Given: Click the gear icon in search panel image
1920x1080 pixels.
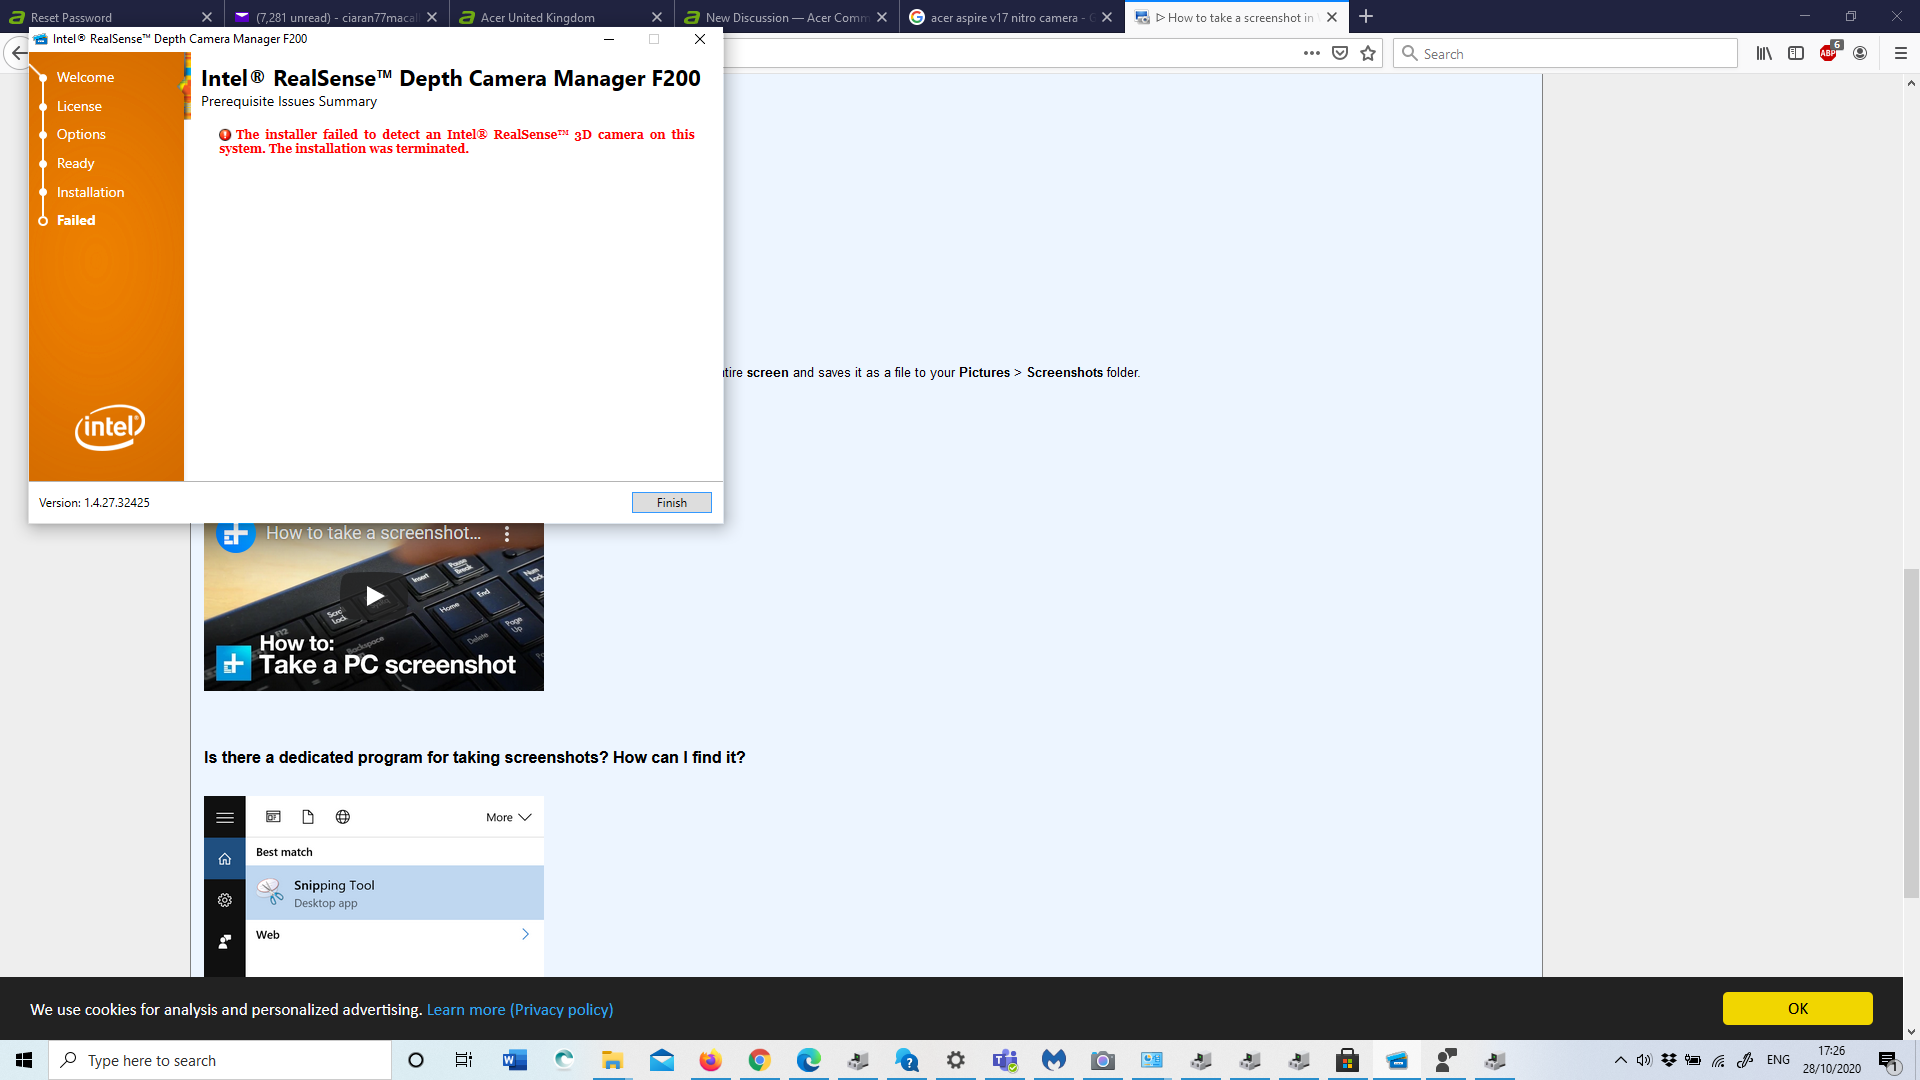Looking at the screenshot, I should (225, 900).
